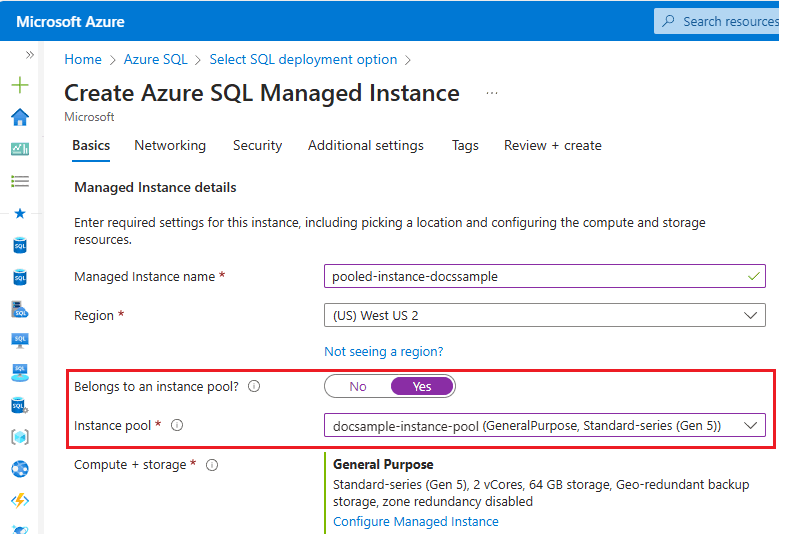Click the Configure Managed Instance link
The height and width of the screenshot is (534, 788).
(x=415, y=522)
